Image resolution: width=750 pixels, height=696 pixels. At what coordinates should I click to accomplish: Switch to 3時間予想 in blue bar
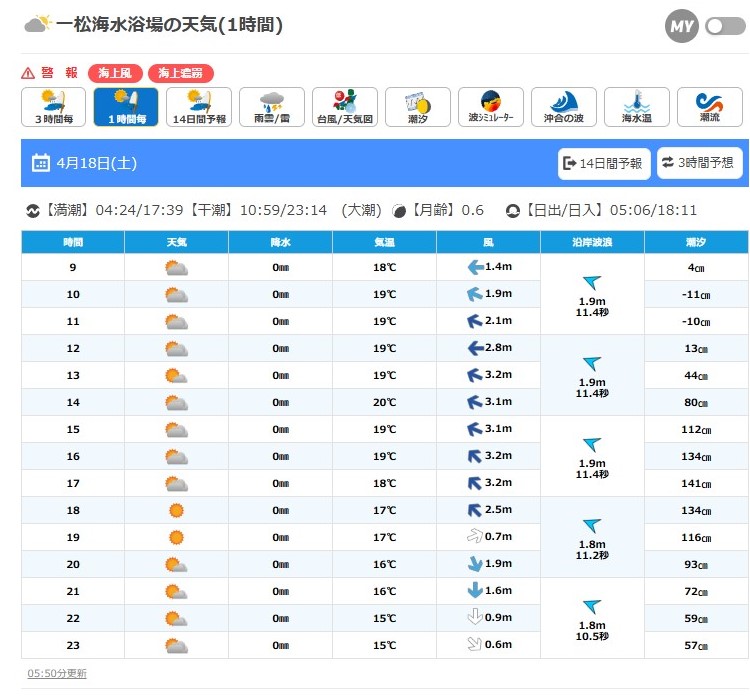[699, 163]
